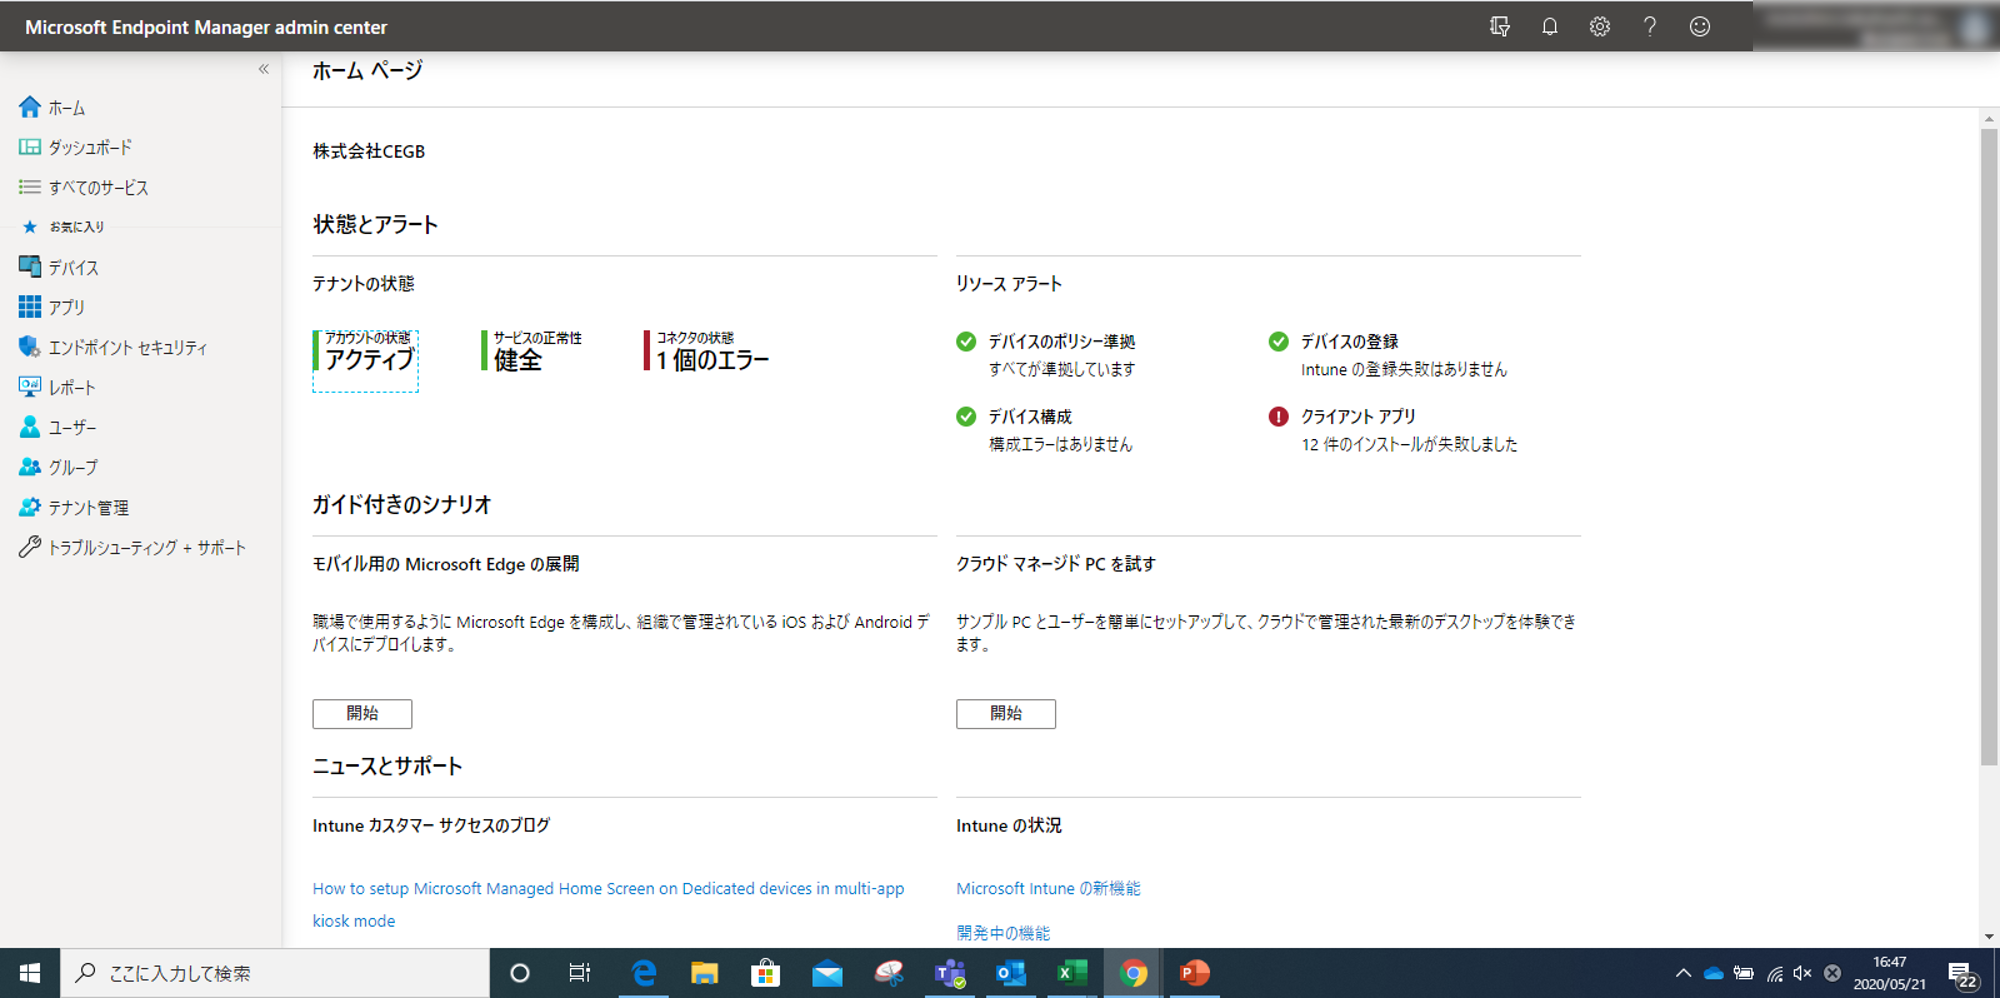Click the デバイス構成 green check status
Screen dimensions: 2000x998
[1024, 417]
